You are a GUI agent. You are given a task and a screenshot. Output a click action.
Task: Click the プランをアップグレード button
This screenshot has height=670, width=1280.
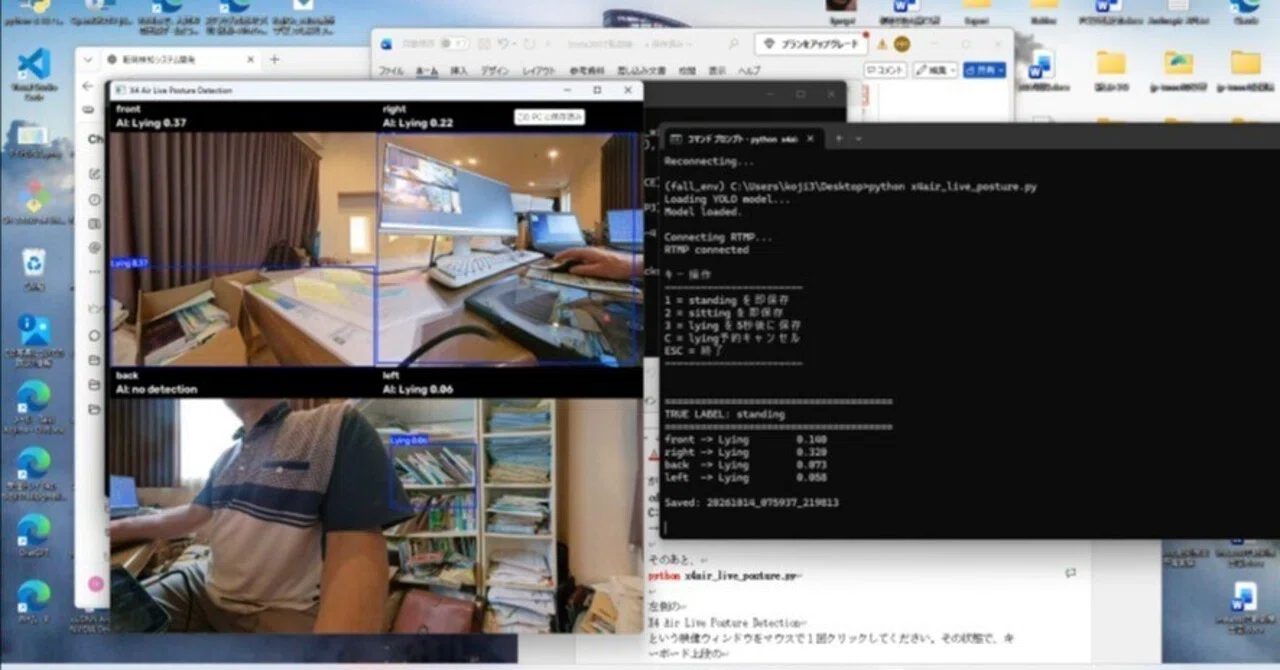point(811,45)
